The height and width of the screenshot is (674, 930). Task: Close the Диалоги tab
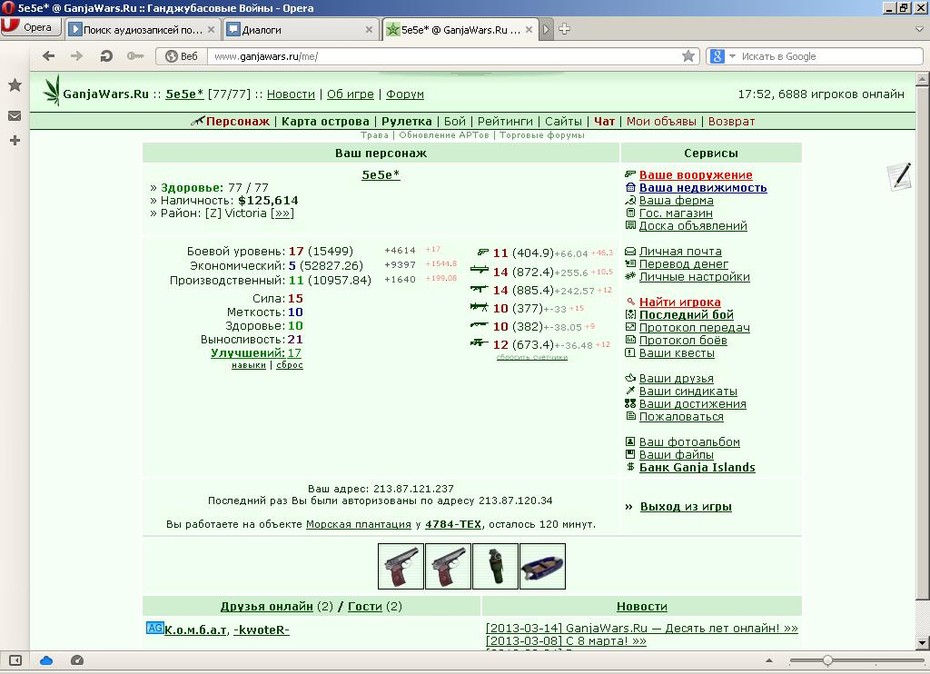click(x=369, y=30)
